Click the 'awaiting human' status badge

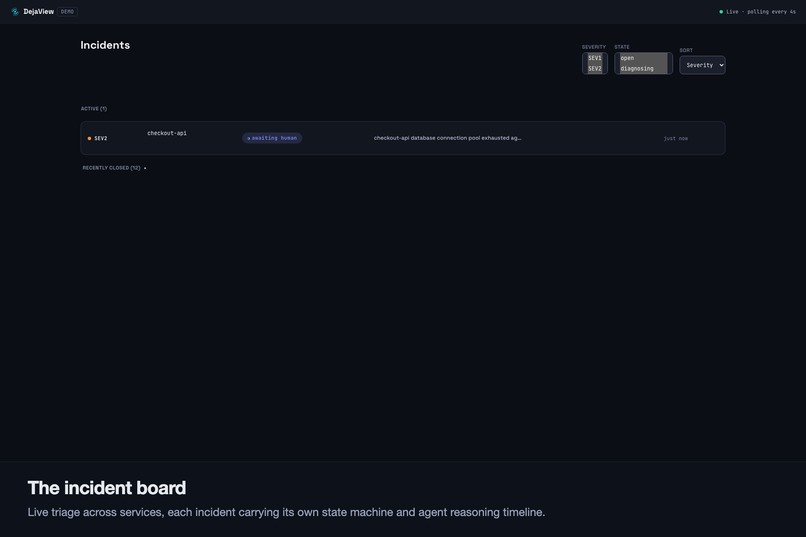272,138
